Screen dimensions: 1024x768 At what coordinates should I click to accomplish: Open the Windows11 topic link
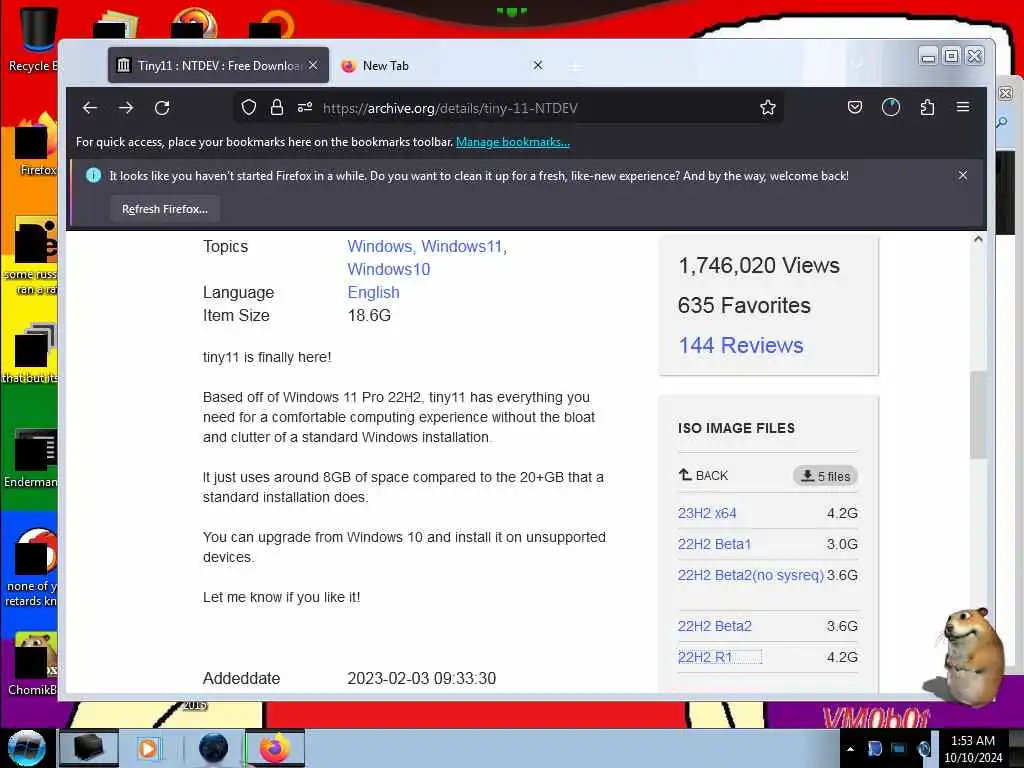(x=464, y=246)
